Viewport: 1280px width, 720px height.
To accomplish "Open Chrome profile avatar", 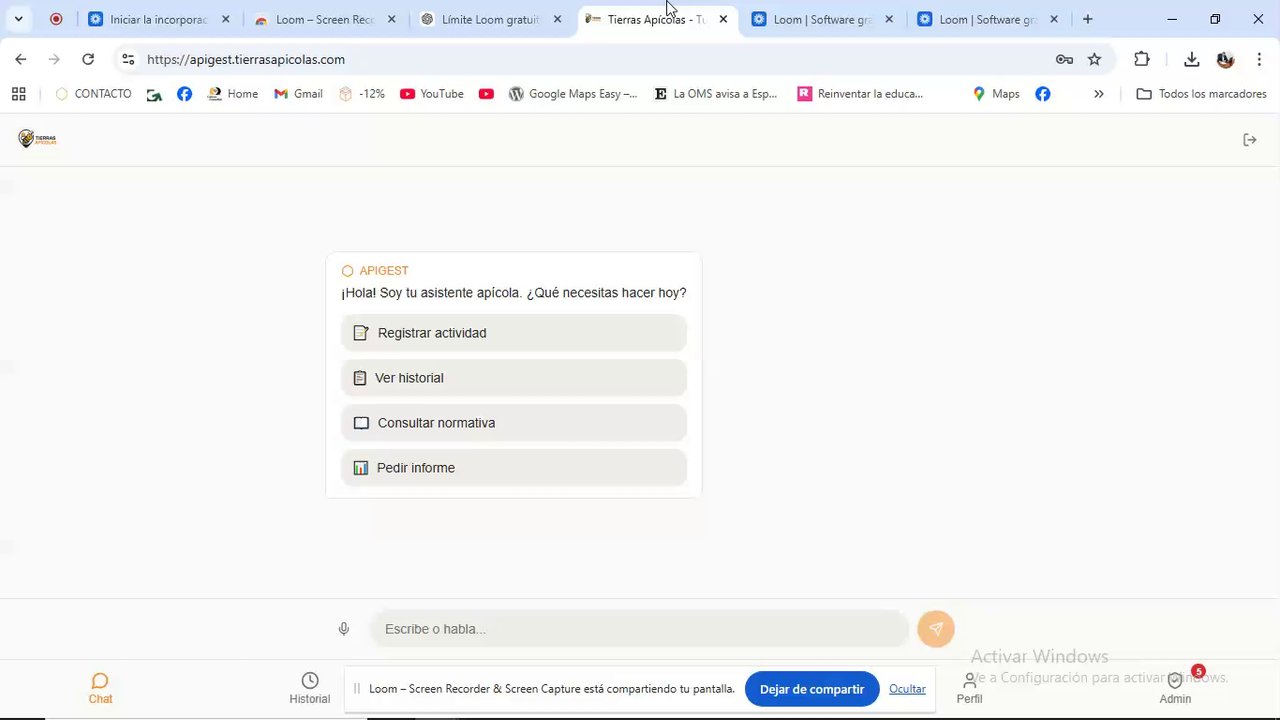I will [x=1225, y=59].
